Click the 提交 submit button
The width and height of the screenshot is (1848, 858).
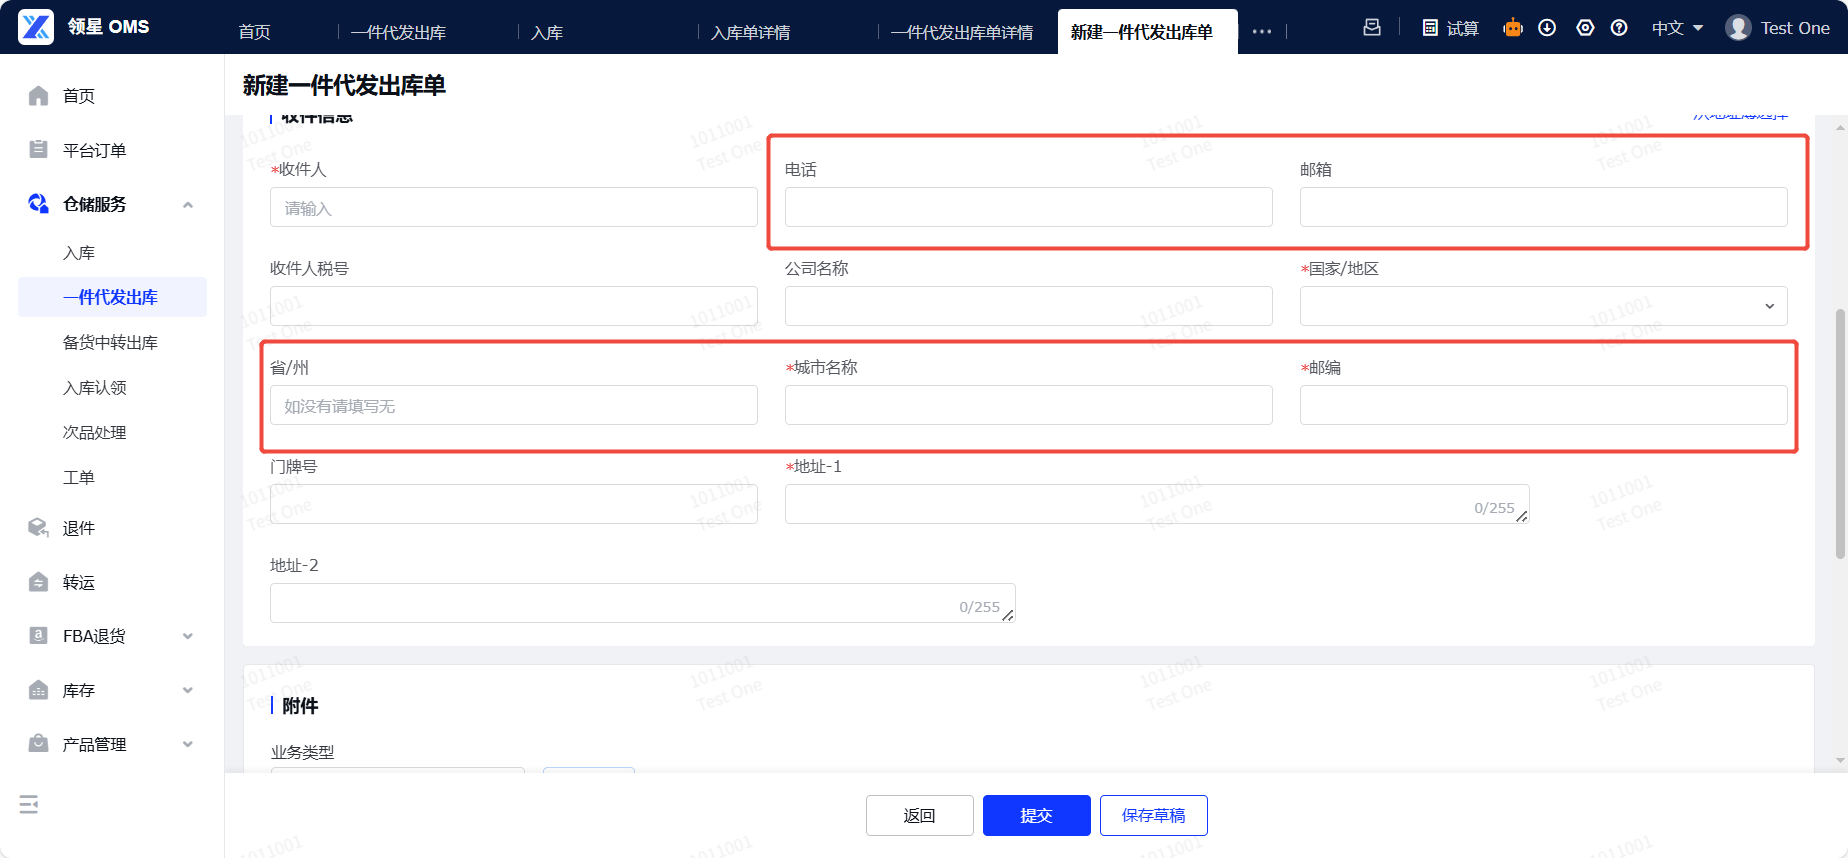(1036, 815)
